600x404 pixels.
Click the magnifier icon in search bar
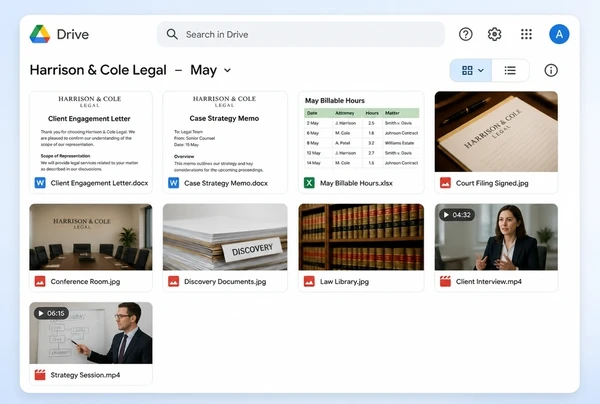point(172,34)
